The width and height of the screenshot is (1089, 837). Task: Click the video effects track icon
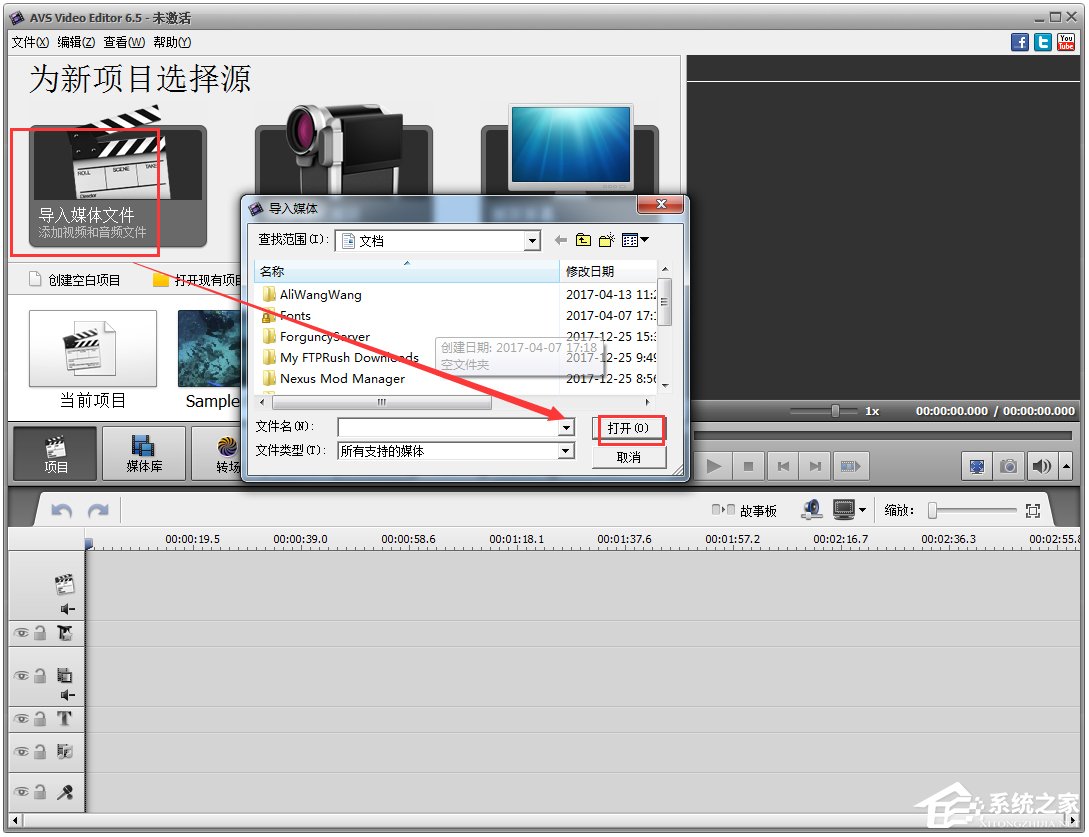click(x=65, y=633)
